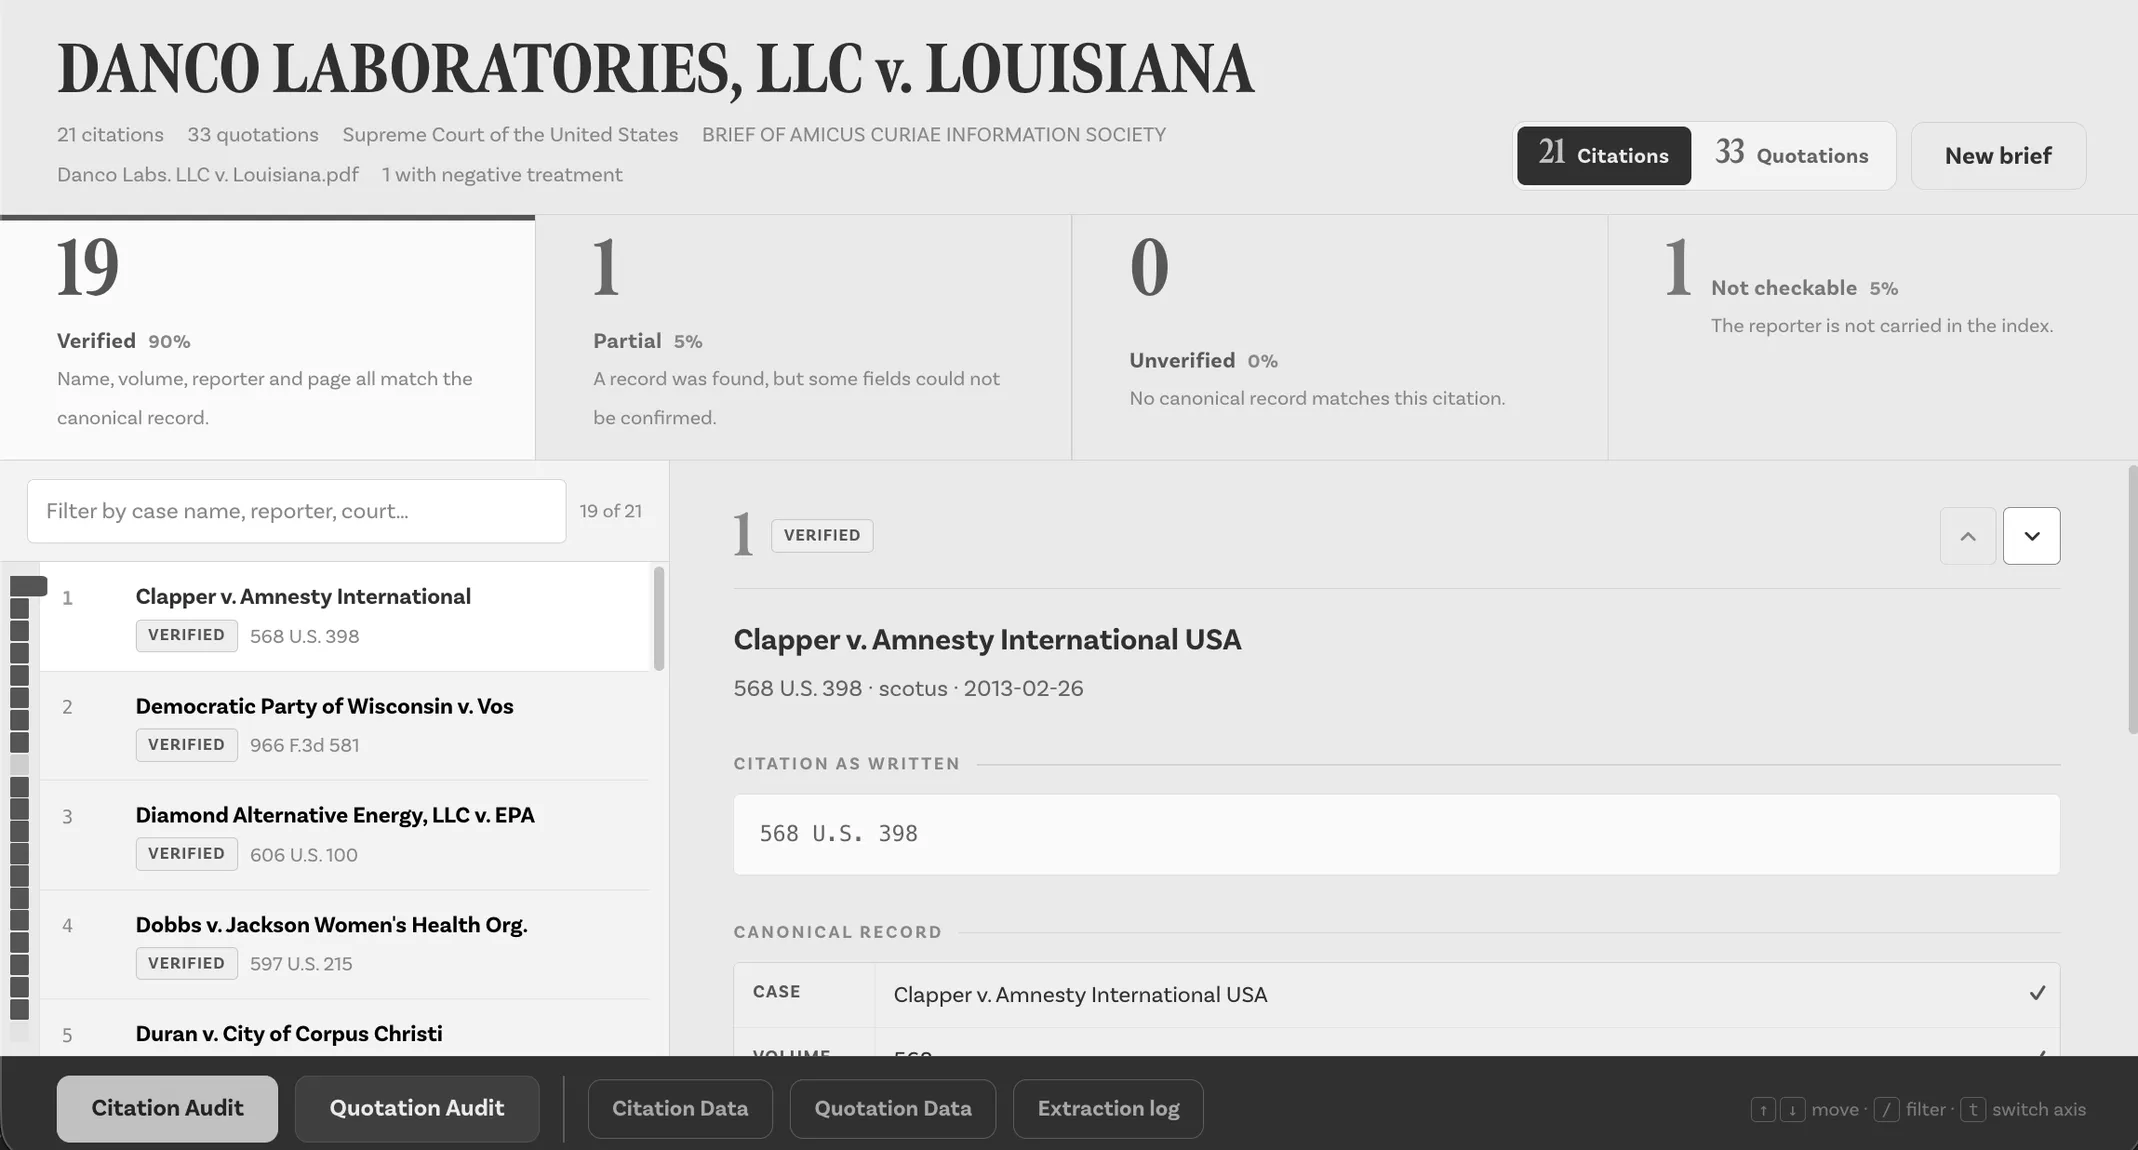Open the Citation Audit tab
The height and width of the screenshot is (1150, 2138).
(167, 1108)
